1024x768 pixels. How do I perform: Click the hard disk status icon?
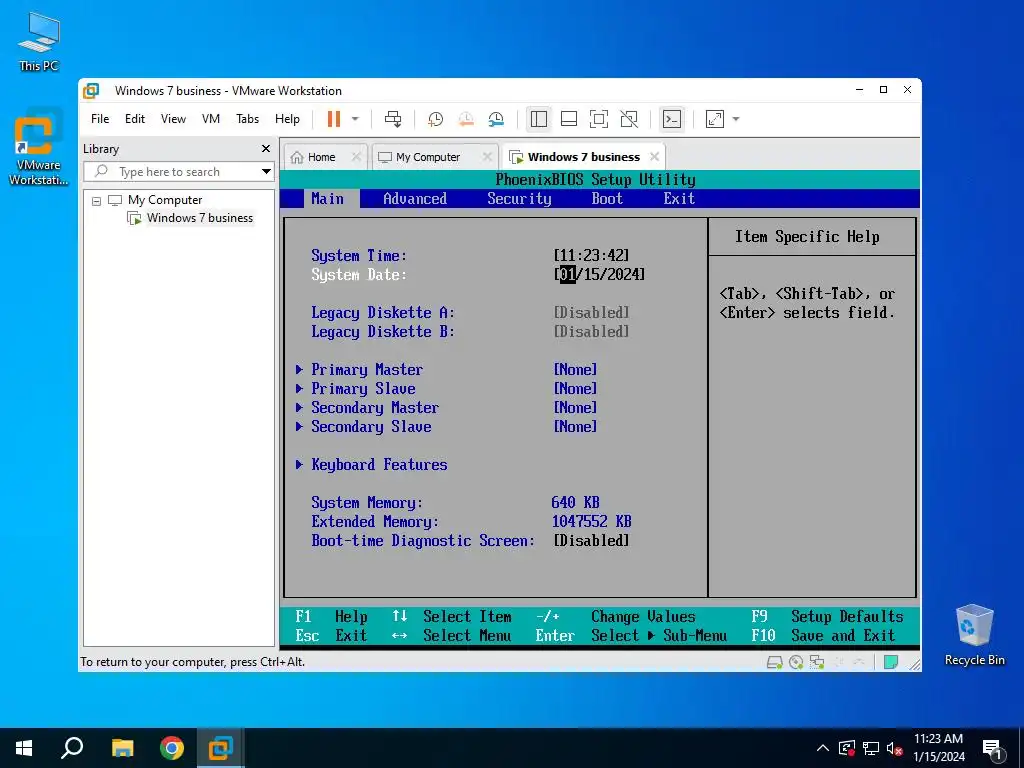775,662
